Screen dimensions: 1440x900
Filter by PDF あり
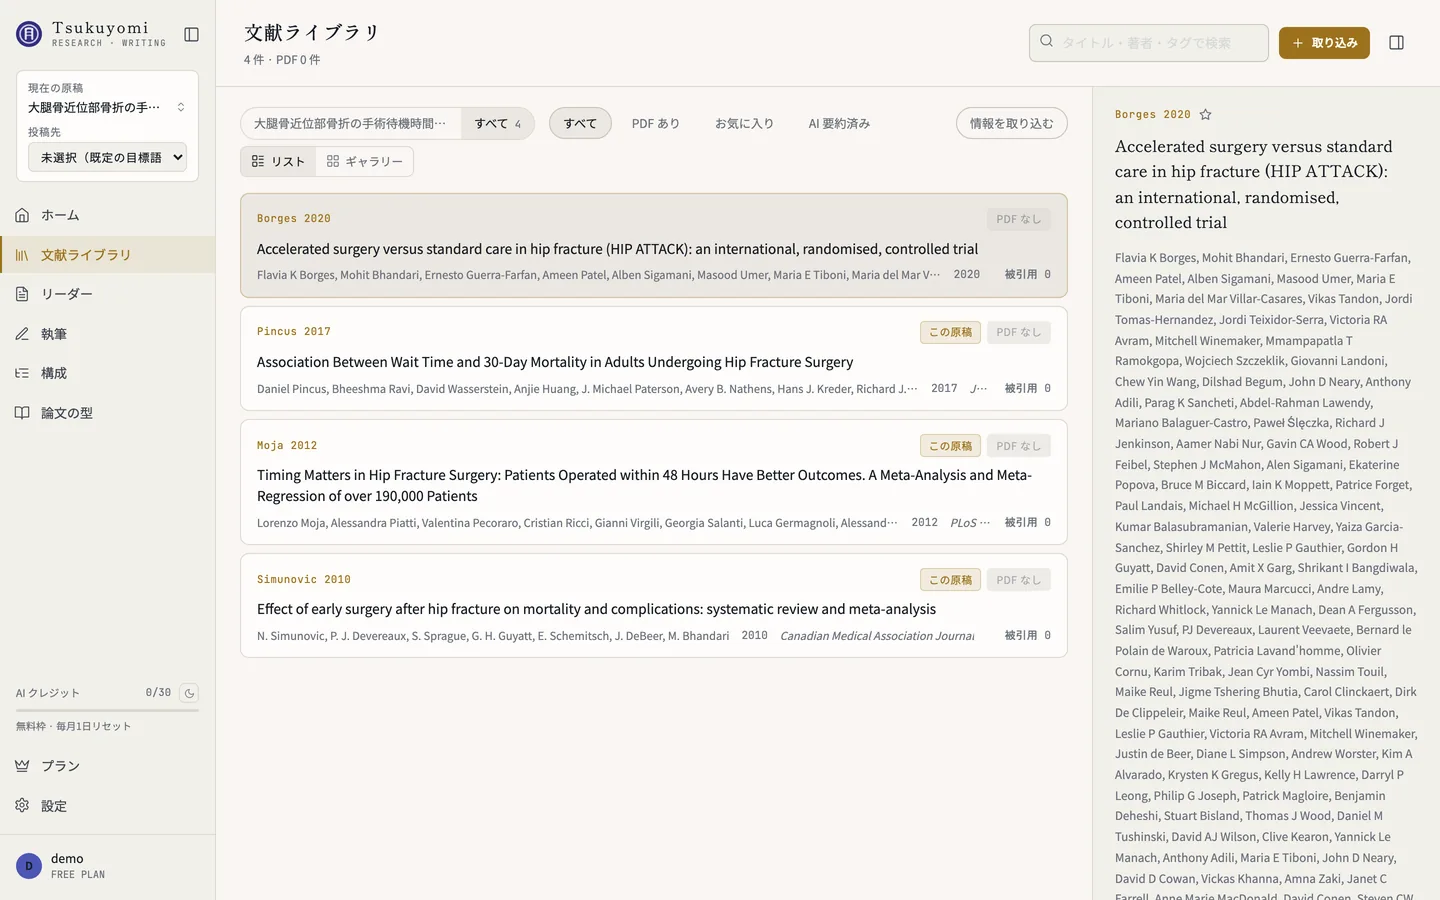pyautogui.click(x=656, y=124)
